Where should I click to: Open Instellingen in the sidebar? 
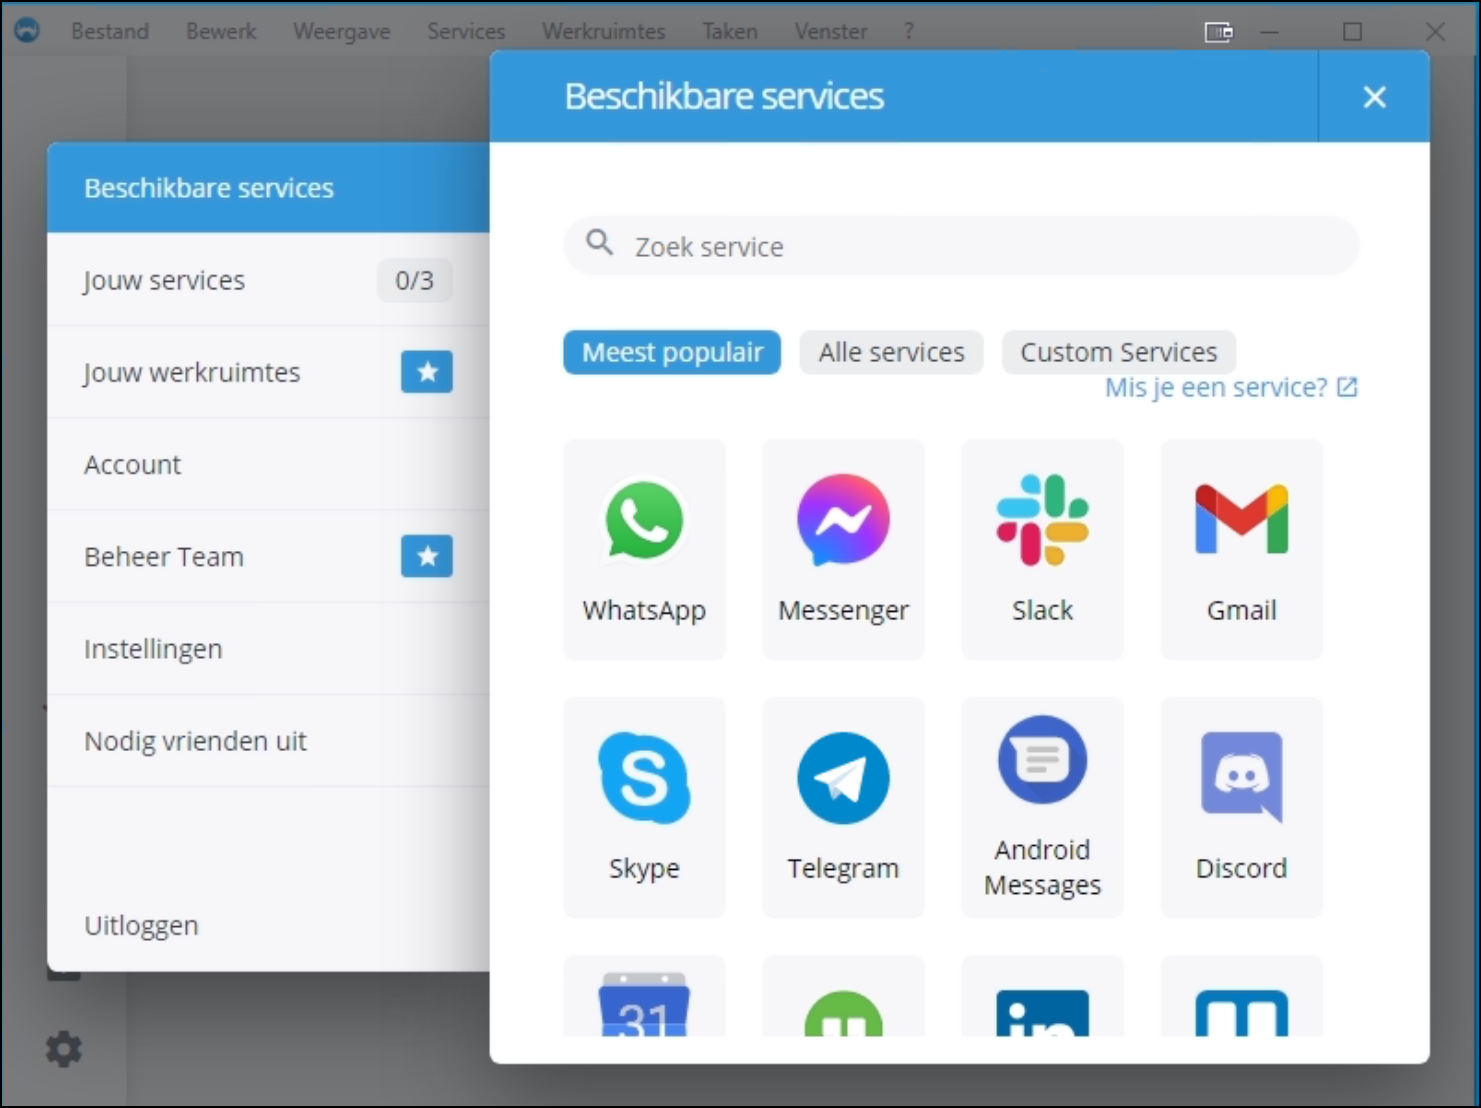[268, 649]
